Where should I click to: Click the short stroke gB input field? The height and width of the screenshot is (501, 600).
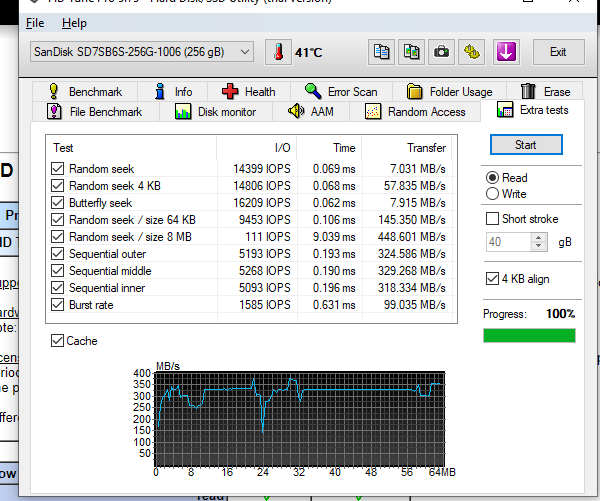pos(509,242)
